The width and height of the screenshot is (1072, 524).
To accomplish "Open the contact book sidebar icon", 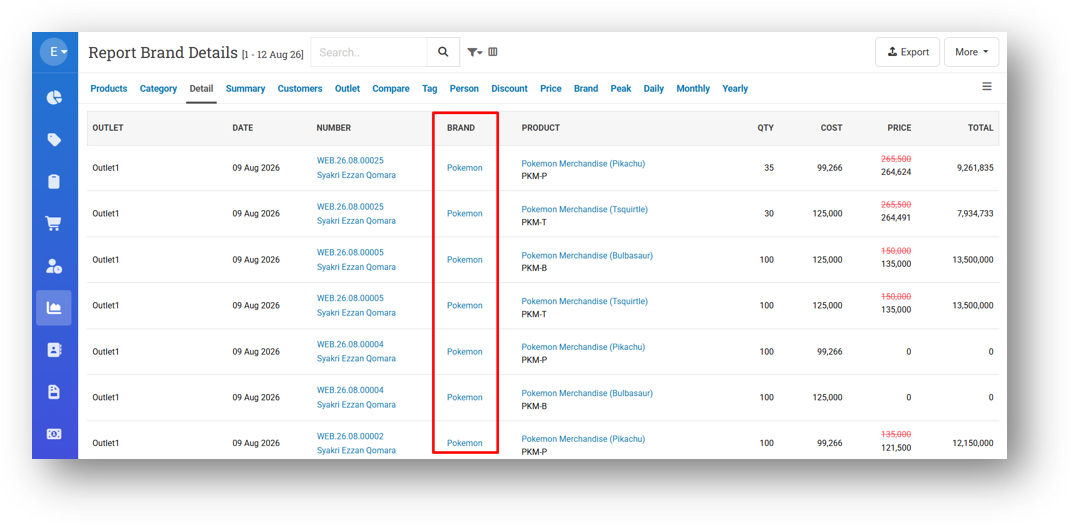I will point(54,350).
